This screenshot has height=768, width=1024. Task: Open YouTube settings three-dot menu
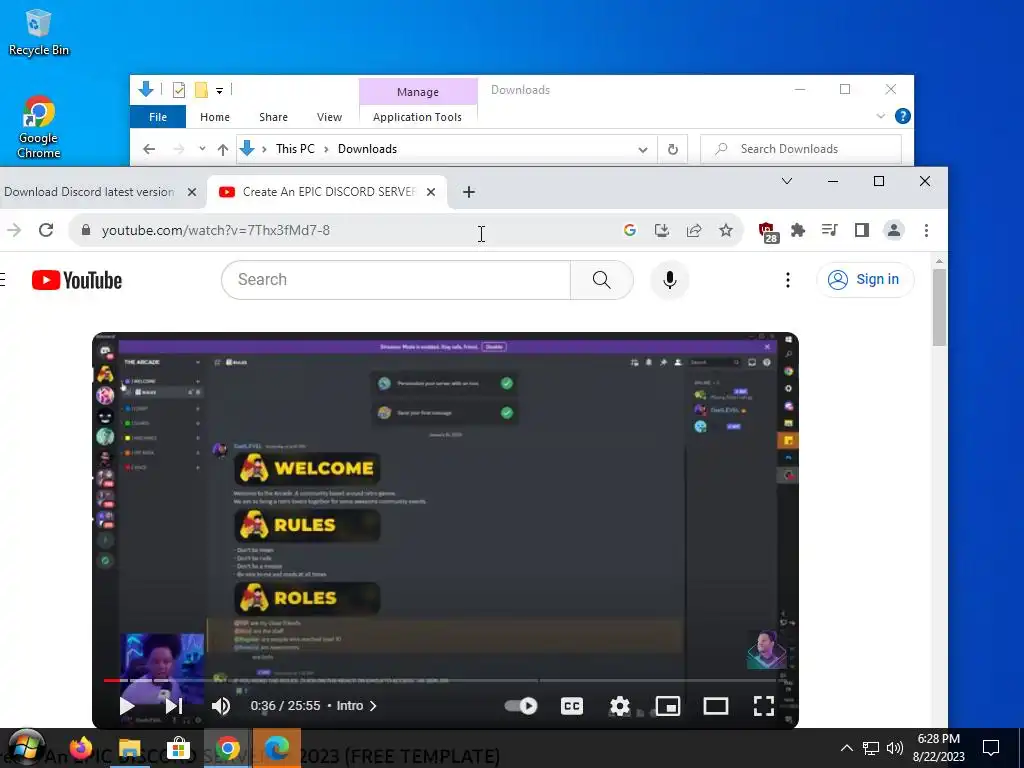788,280
